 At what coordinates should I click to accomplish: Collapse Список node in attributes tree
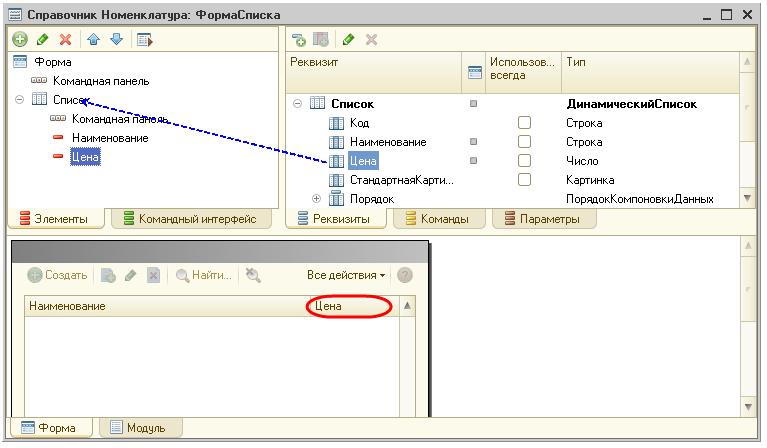pyautogui.click(x=297, y=104)
